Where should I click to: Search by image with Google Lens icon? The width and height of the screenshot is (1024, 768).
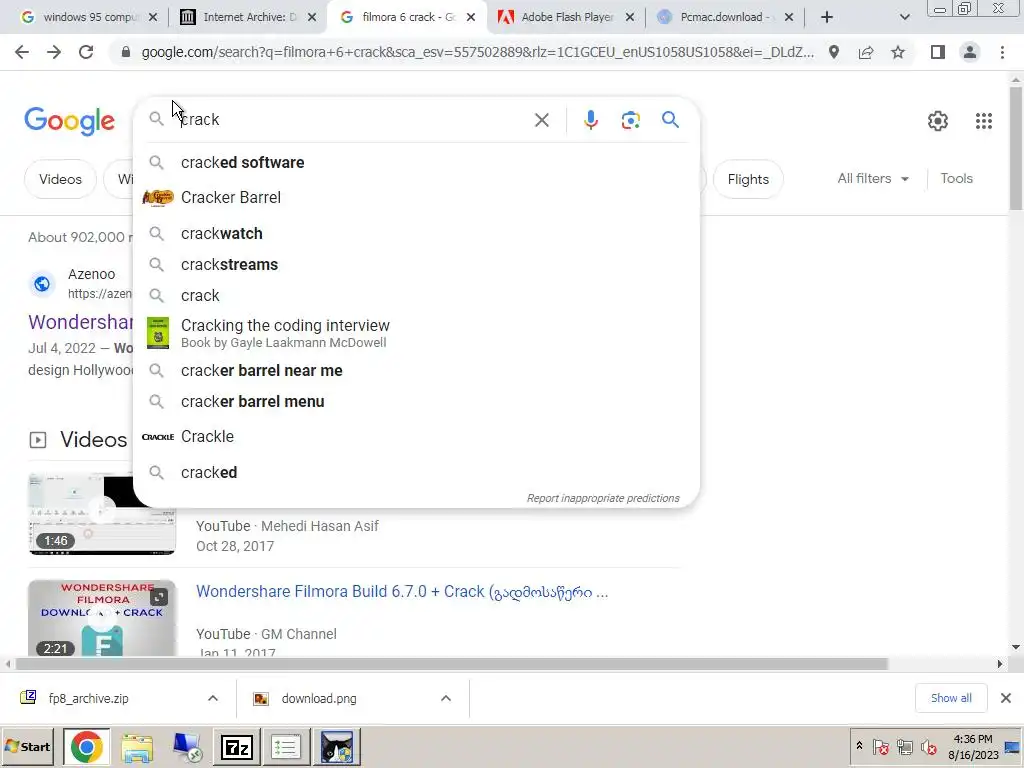(630, 120)
